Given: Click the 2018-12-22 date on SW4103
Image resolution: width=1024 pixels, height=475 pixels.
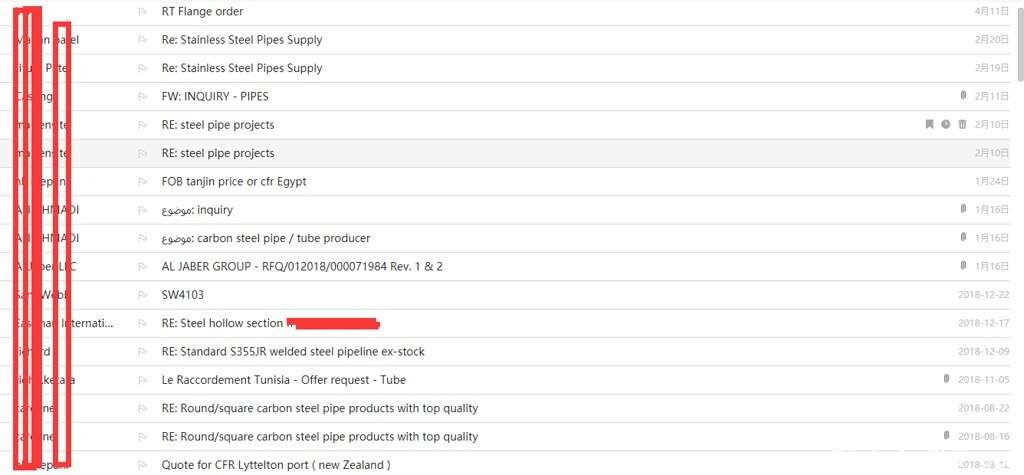Looking at the screenshot, I should coord(984,295).
